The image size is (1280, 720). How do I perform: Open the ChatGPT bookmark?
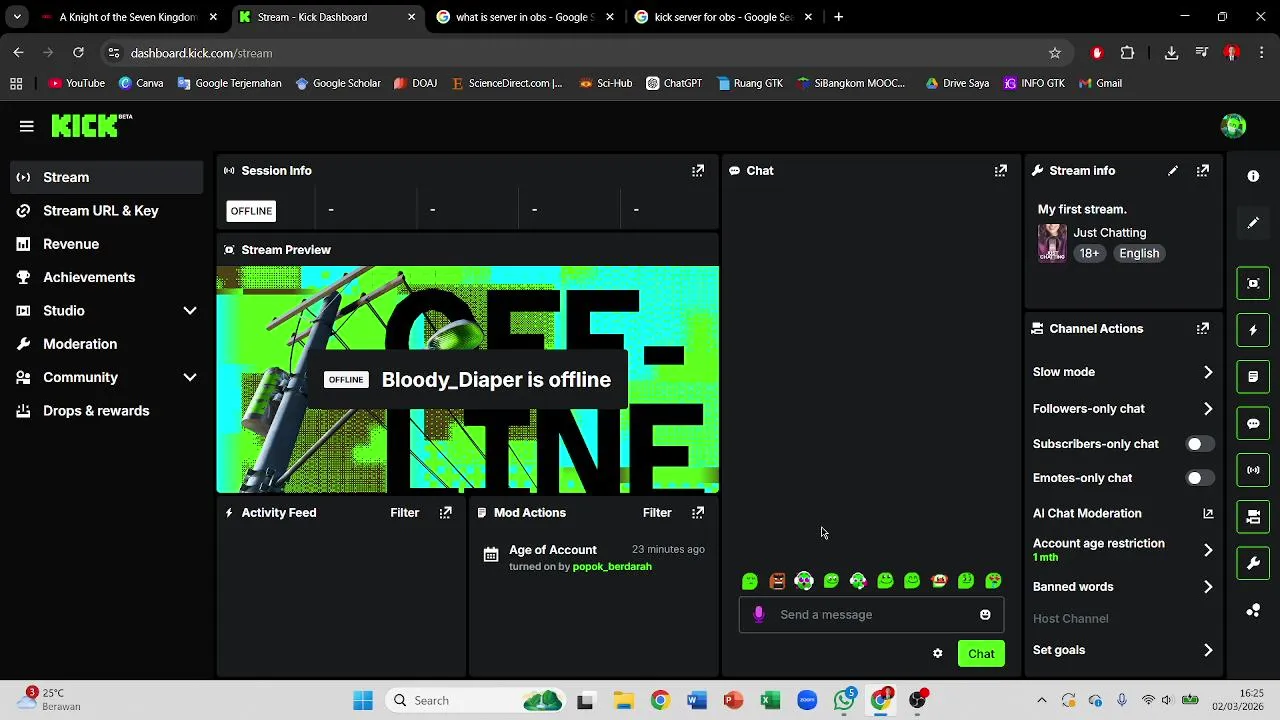[x=674, y=83]
